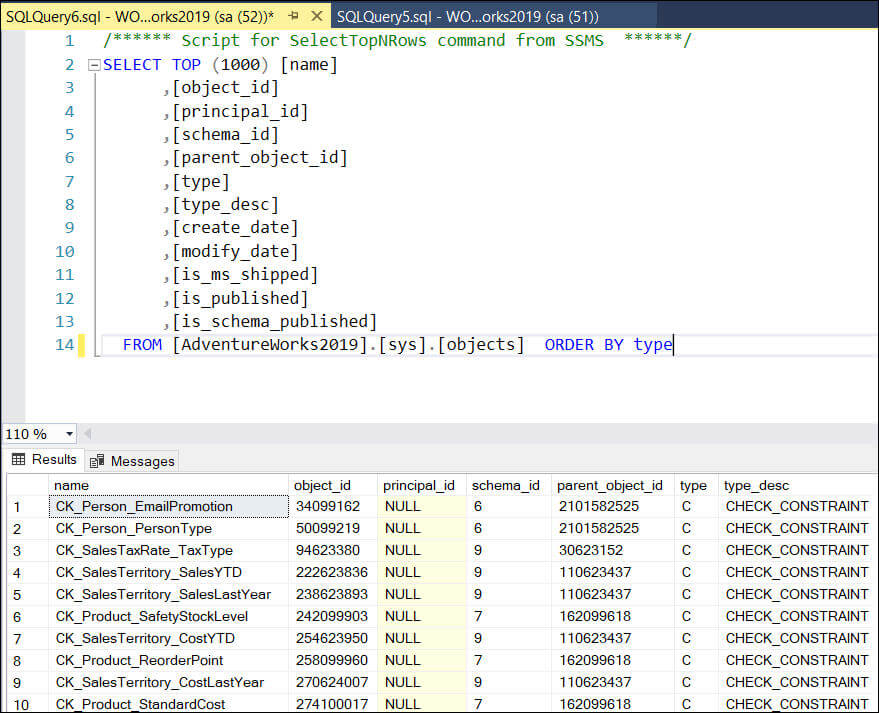Click the [modify_date] line in the editor

(236, 252)
